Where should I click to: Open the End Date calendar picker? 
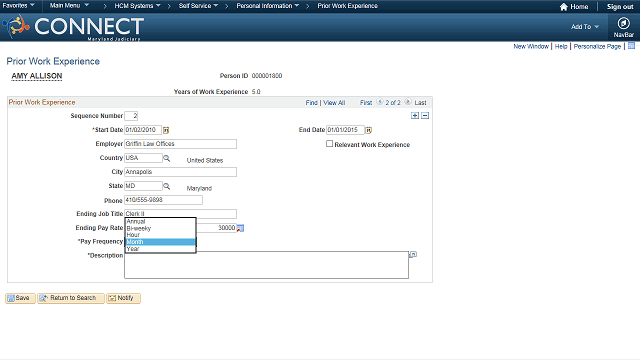tap(369, 130)
